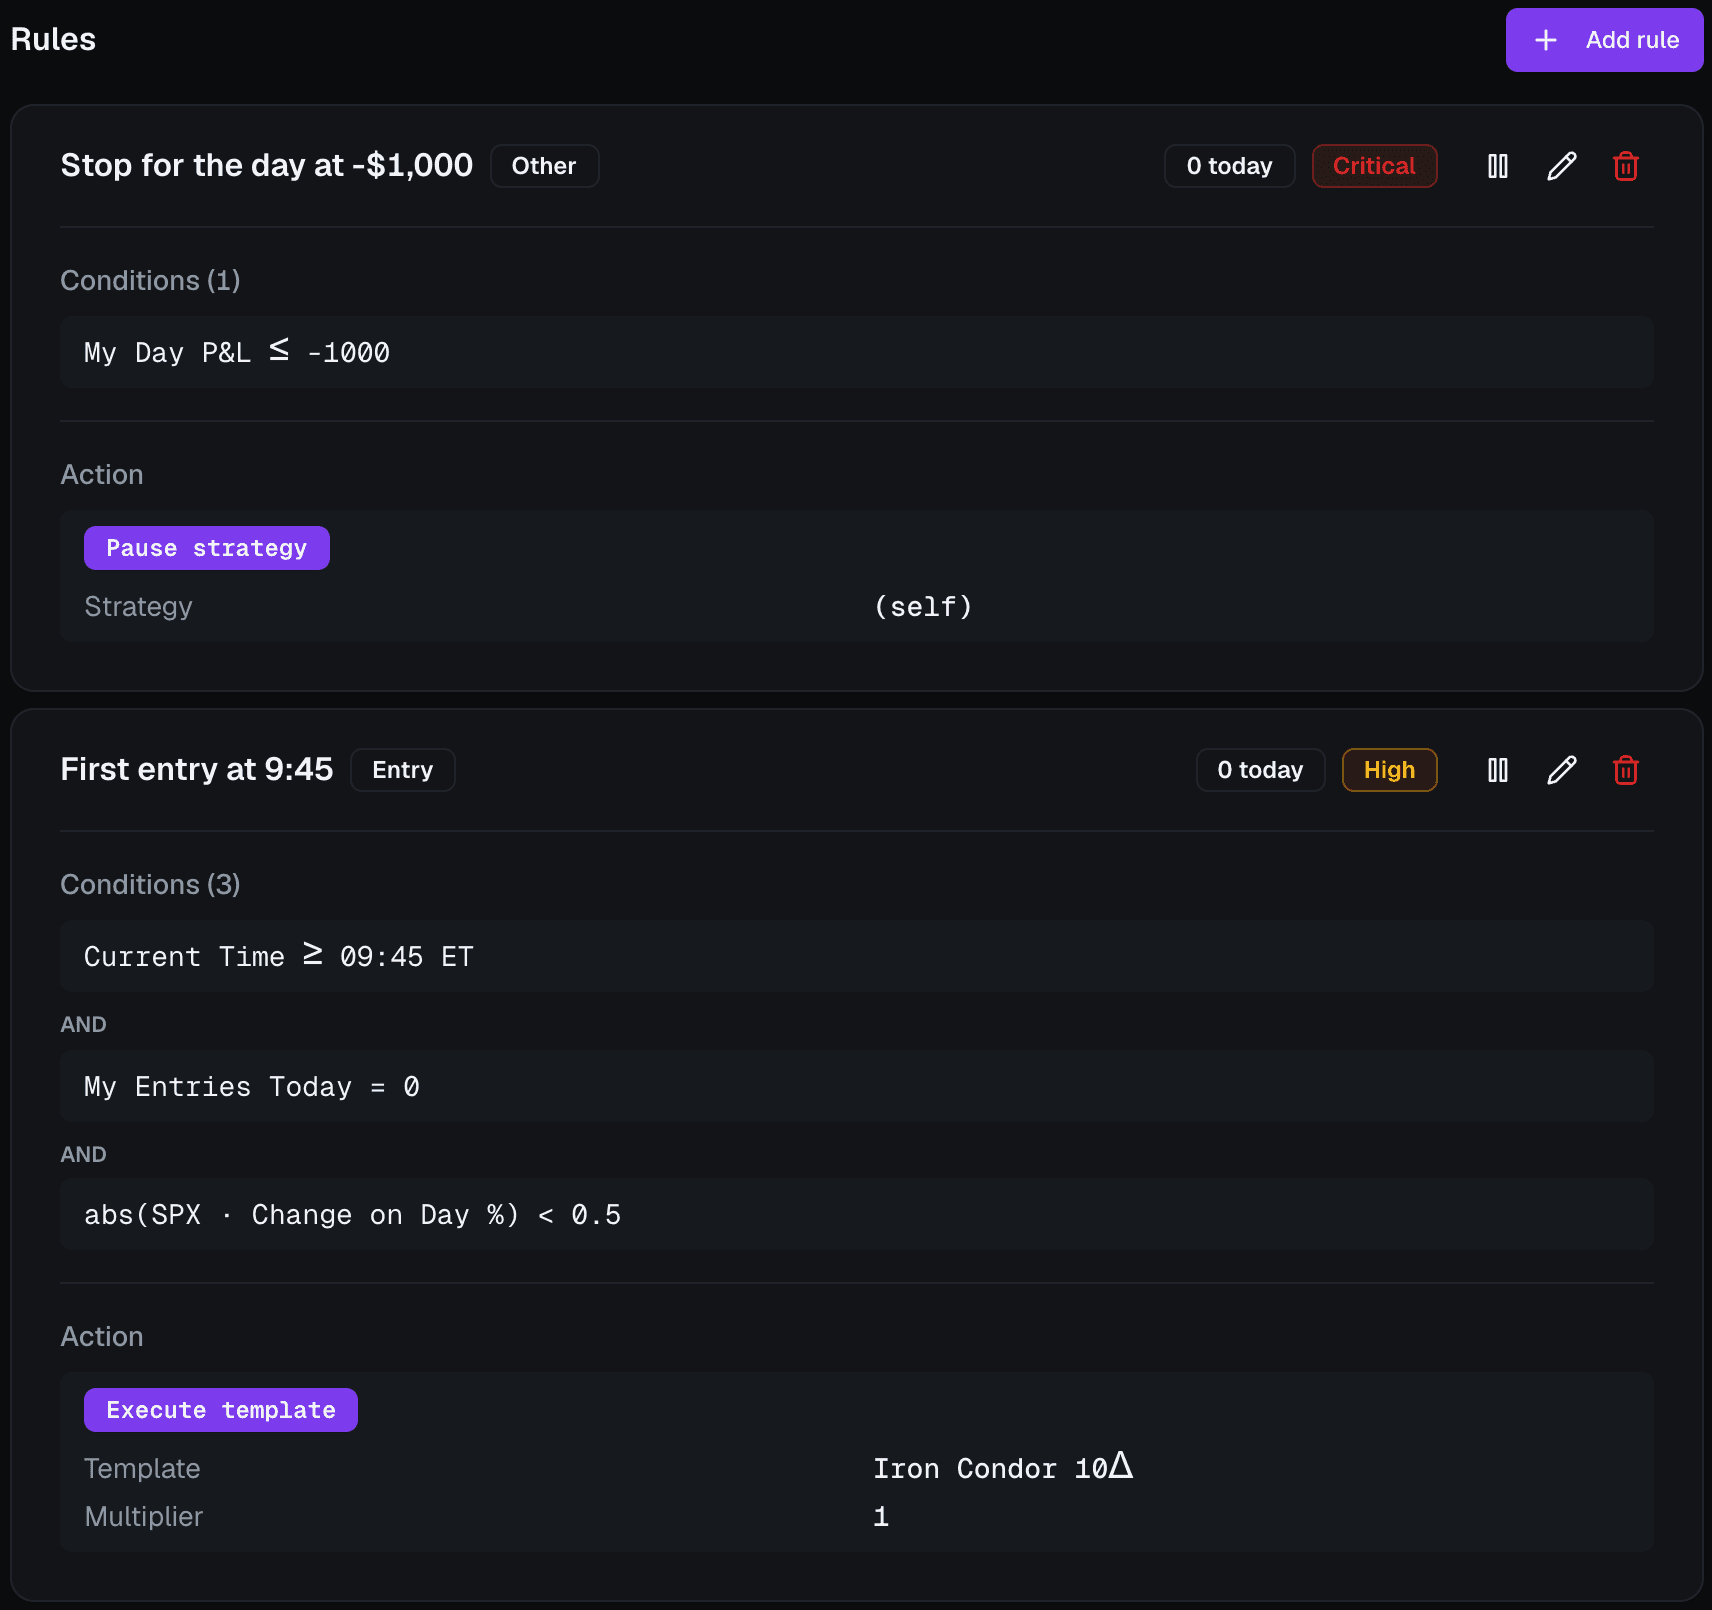1712x1610 pixels.
Task: Click the Add rule button
Action: [1604, 40]
